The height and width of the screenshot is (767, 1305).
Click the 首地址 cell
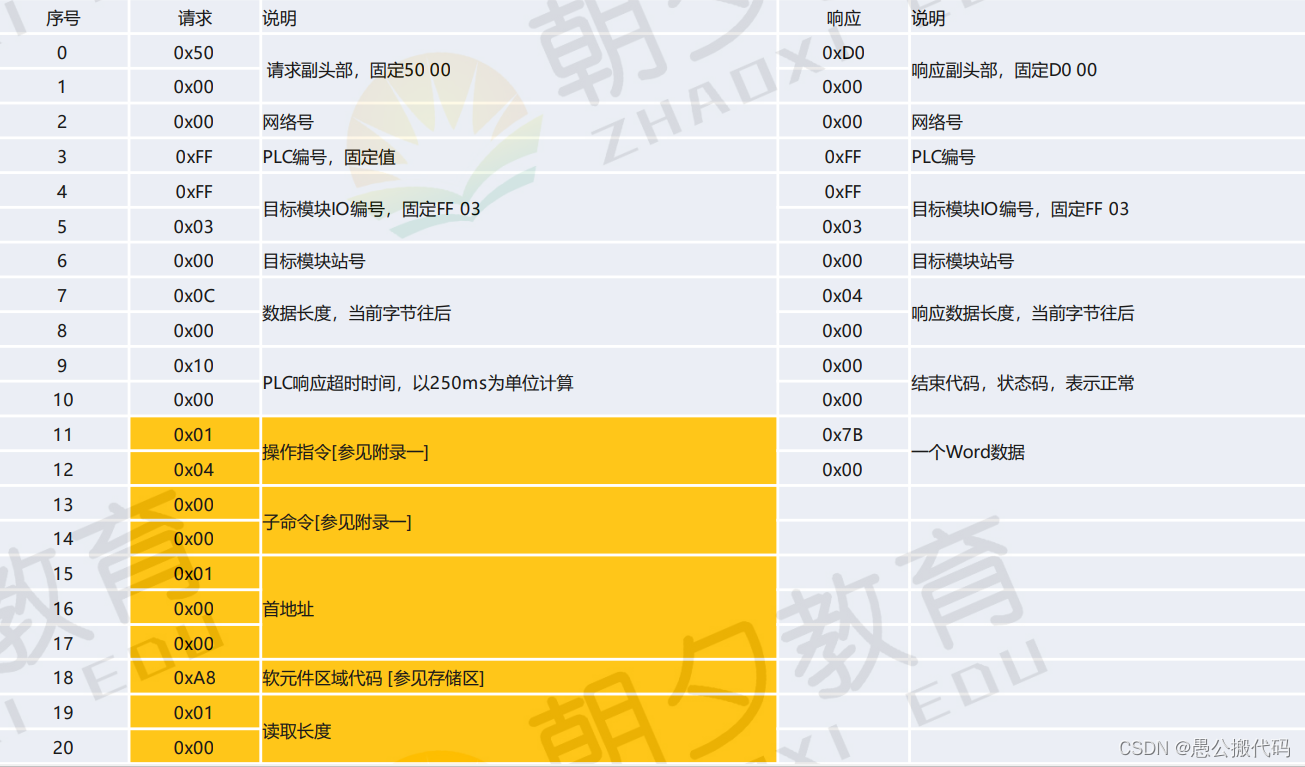click(x=518, y=608)
